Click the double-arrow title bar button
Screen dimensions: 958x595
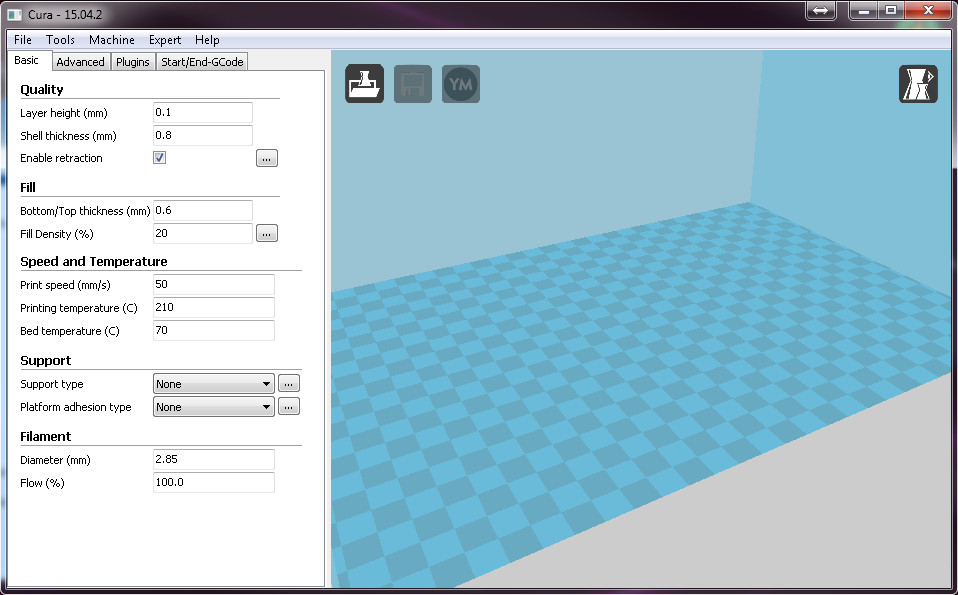tap(821, 10)
